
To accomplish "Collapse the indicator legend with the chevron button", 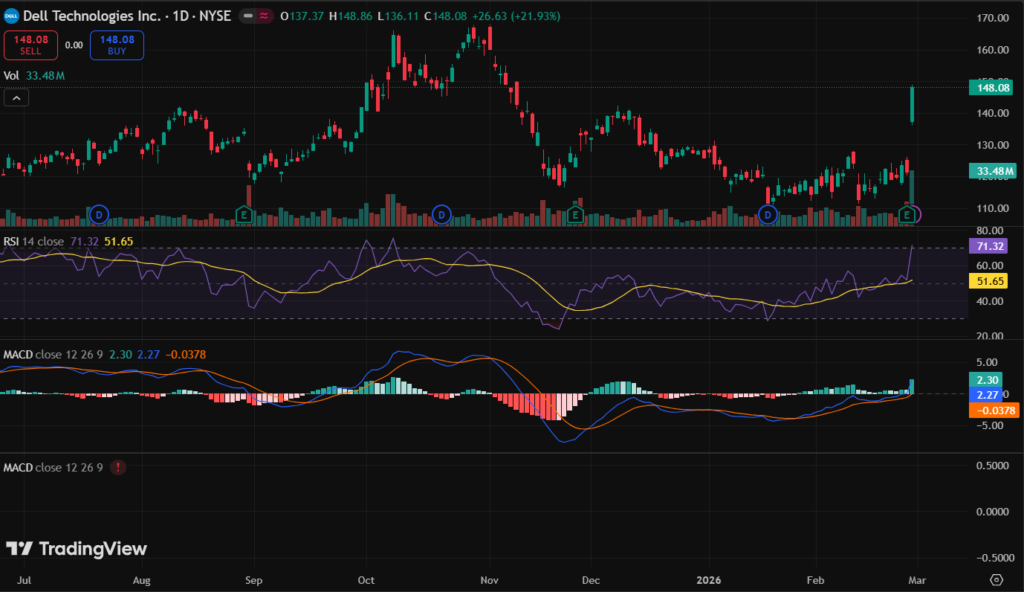I will click(x=17, y=98).
